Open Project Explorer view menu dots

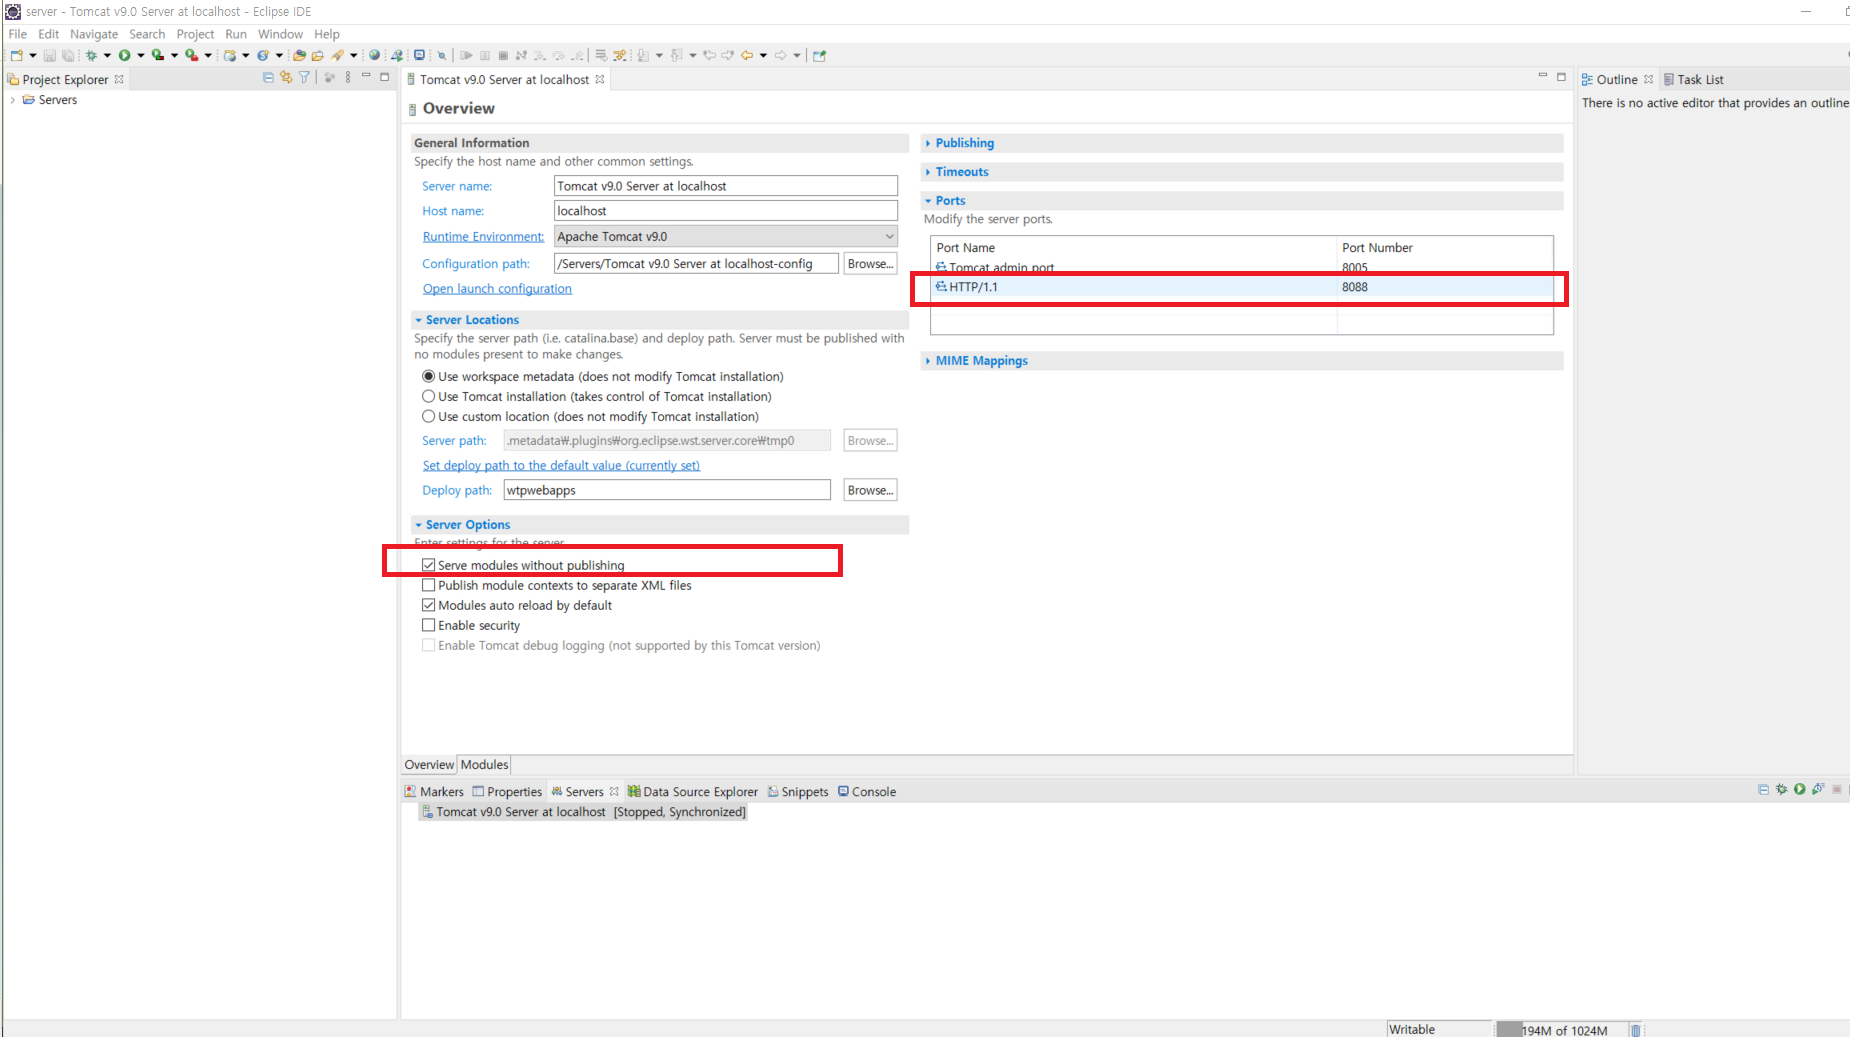pyautogui.click(x=348, y=78)
